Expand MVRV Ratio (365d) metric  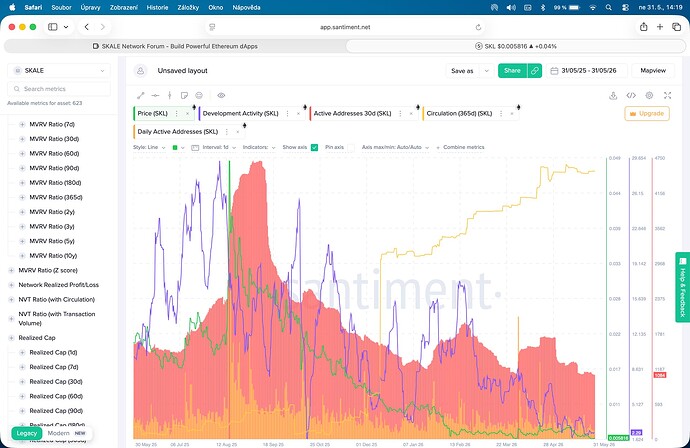22,197
